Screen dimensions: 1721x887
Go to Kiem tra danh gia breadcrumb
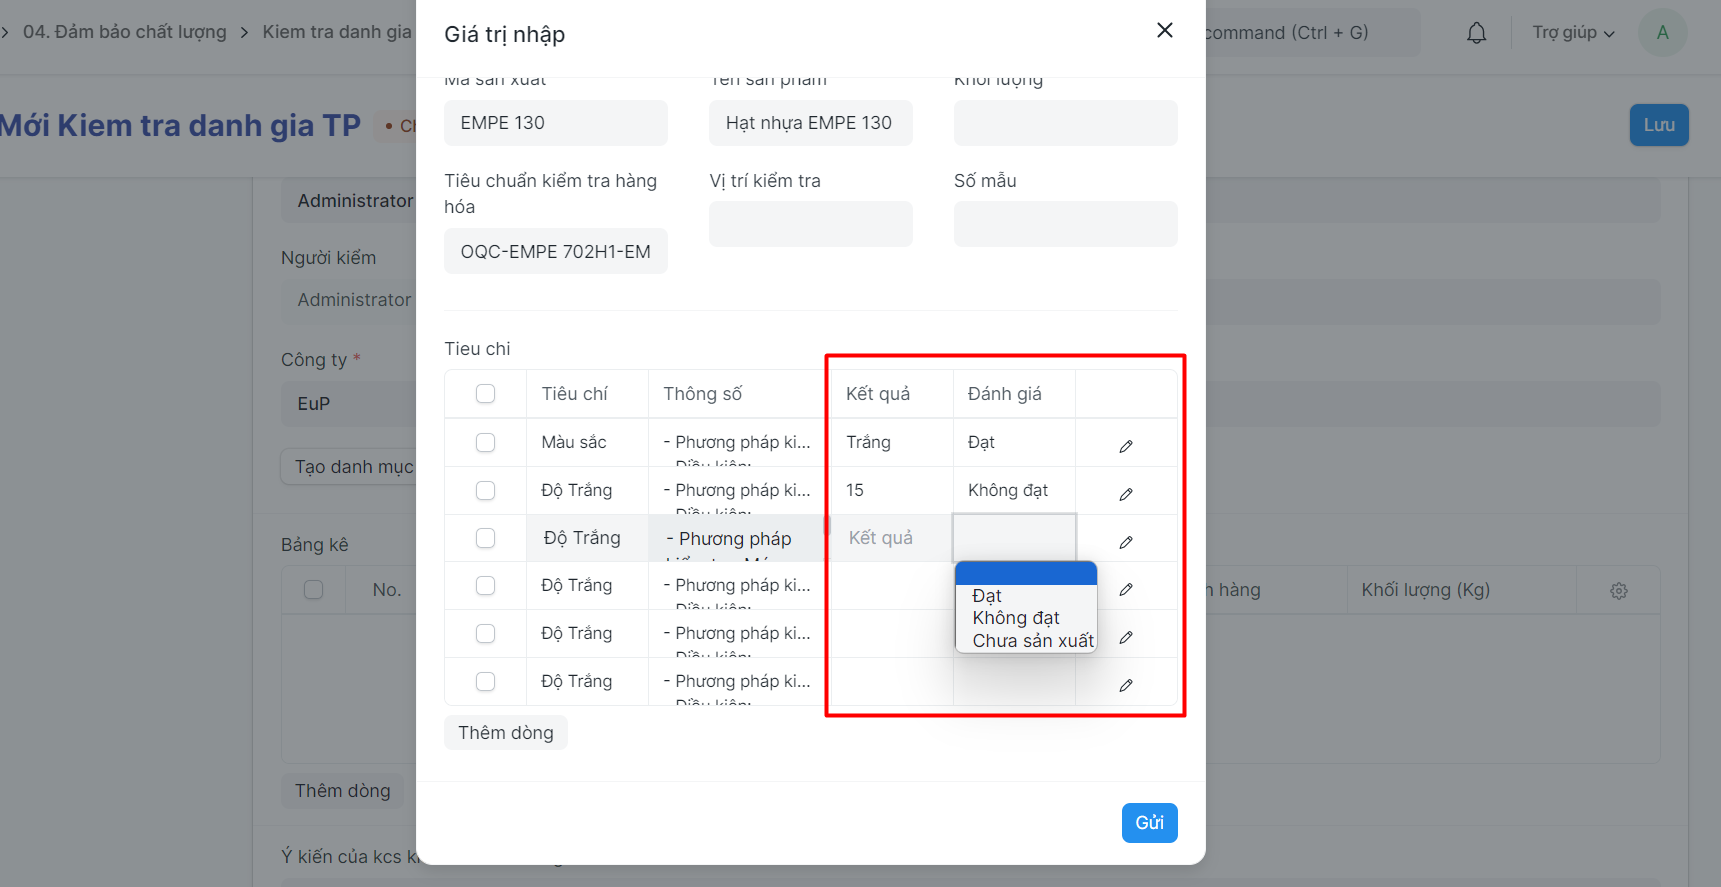click(x=337, y=32)
